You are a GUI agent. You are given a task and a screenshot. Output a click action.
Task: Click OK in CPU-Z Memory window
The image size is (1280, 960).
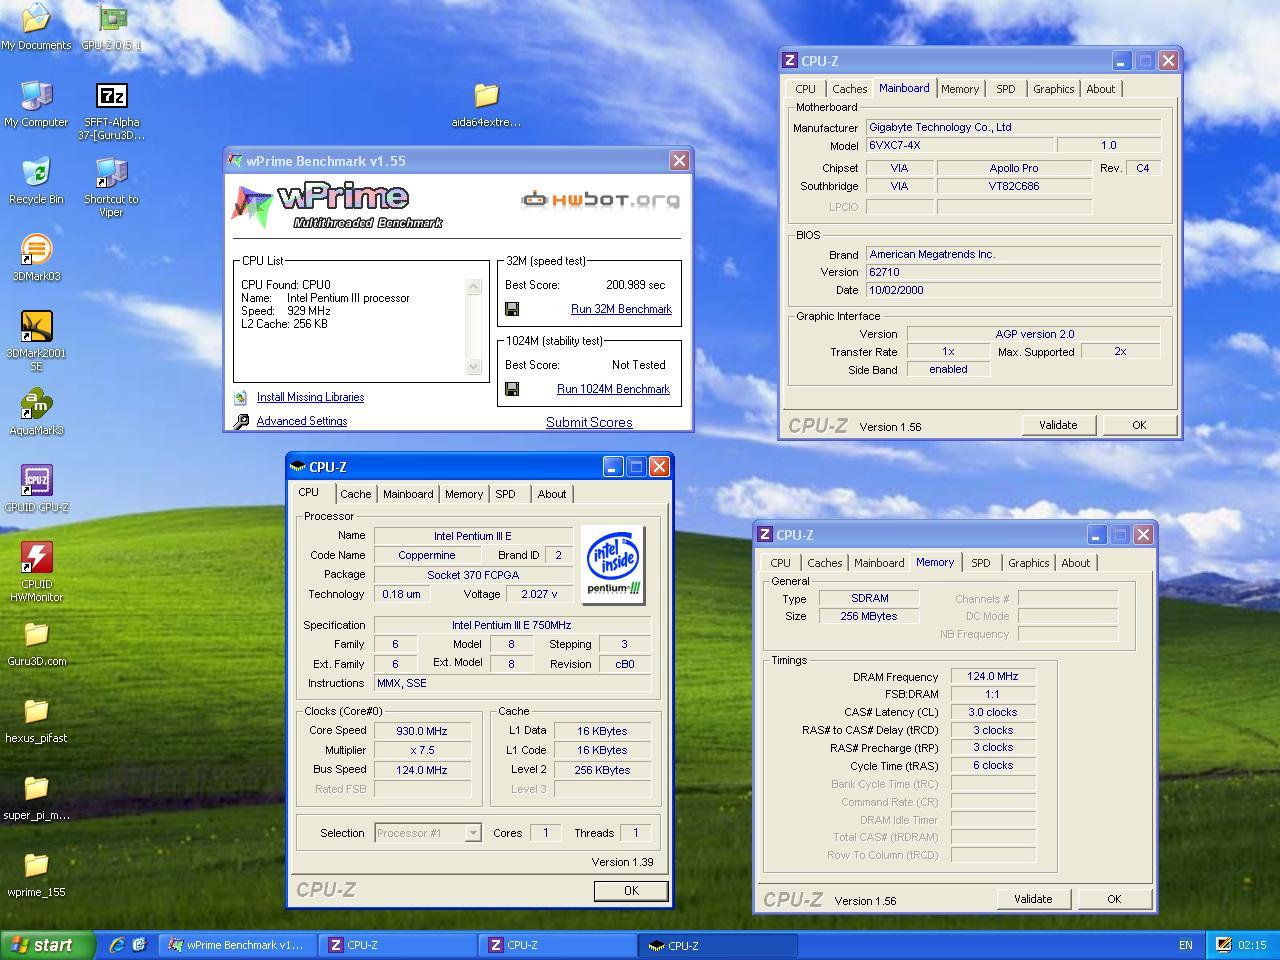[x=1114, y=899]
